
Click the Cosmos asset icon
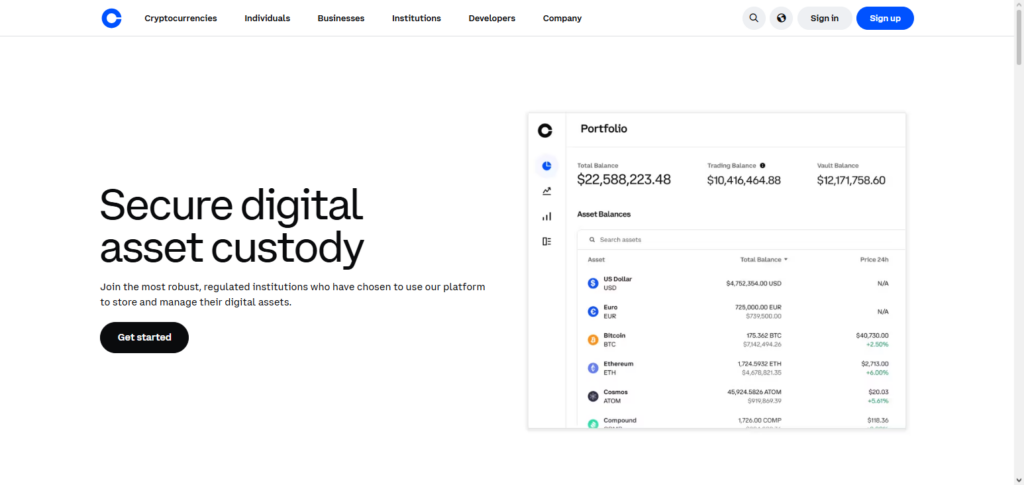coord(593,396)
